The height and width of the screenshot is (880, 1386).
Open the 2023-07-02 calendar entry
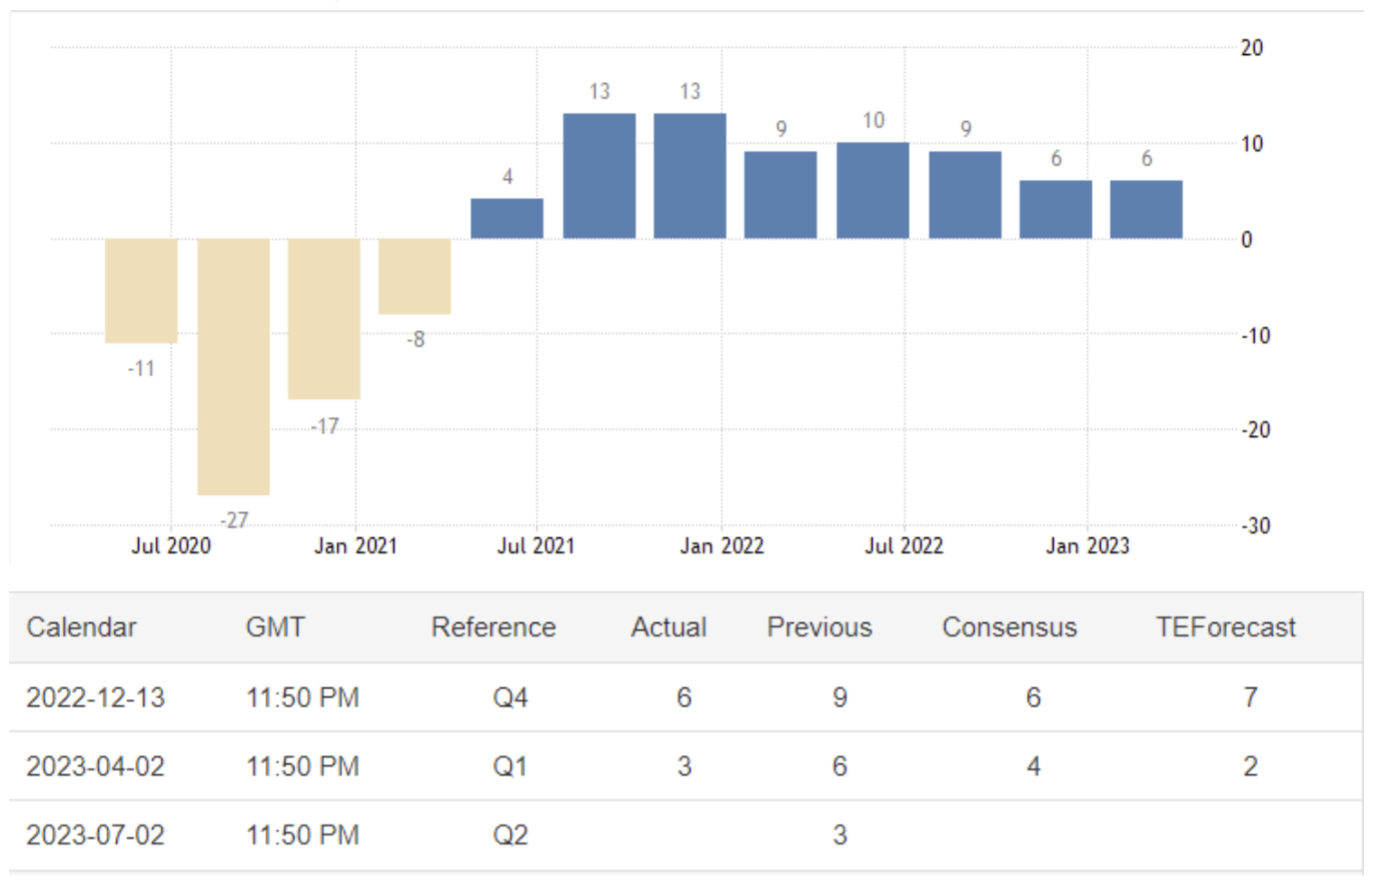[x=95, y=835]
